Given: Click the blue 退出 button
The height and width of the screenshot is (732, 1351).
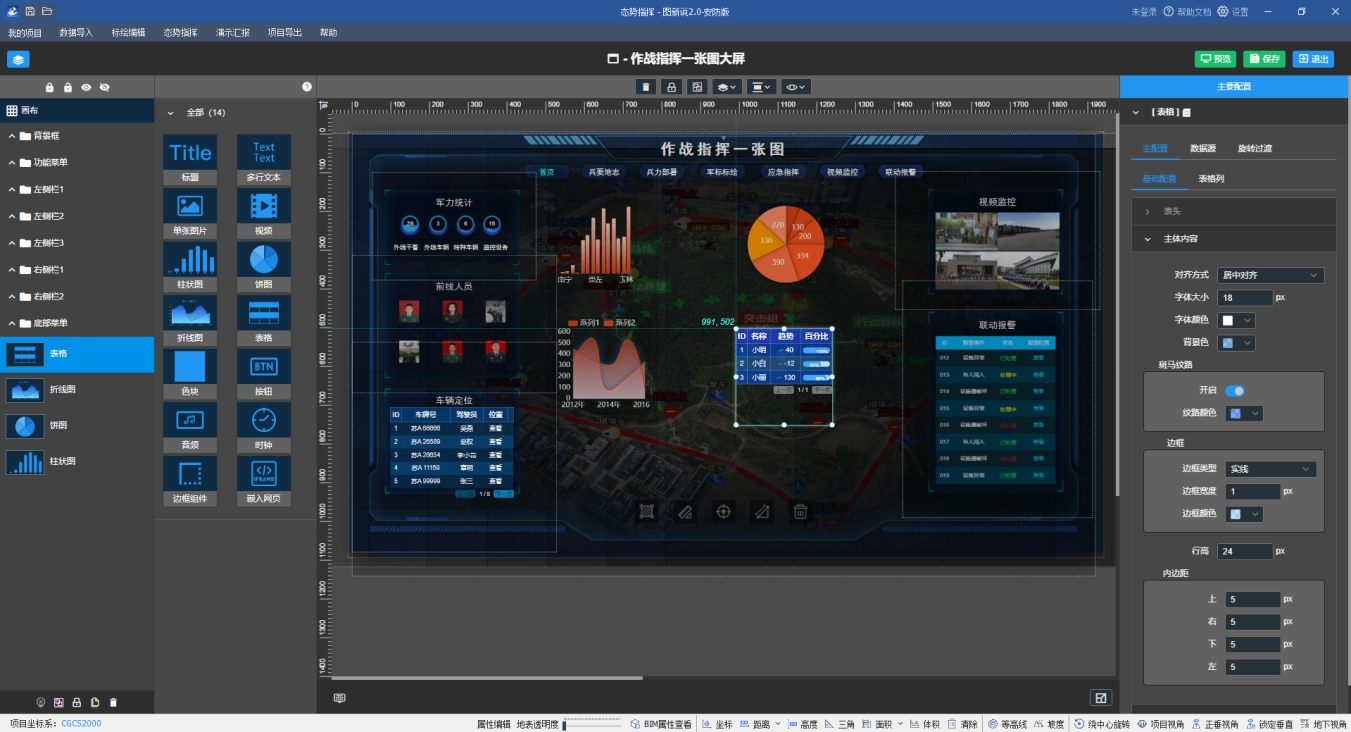Looking at the screenshot, I should 1313,59.
